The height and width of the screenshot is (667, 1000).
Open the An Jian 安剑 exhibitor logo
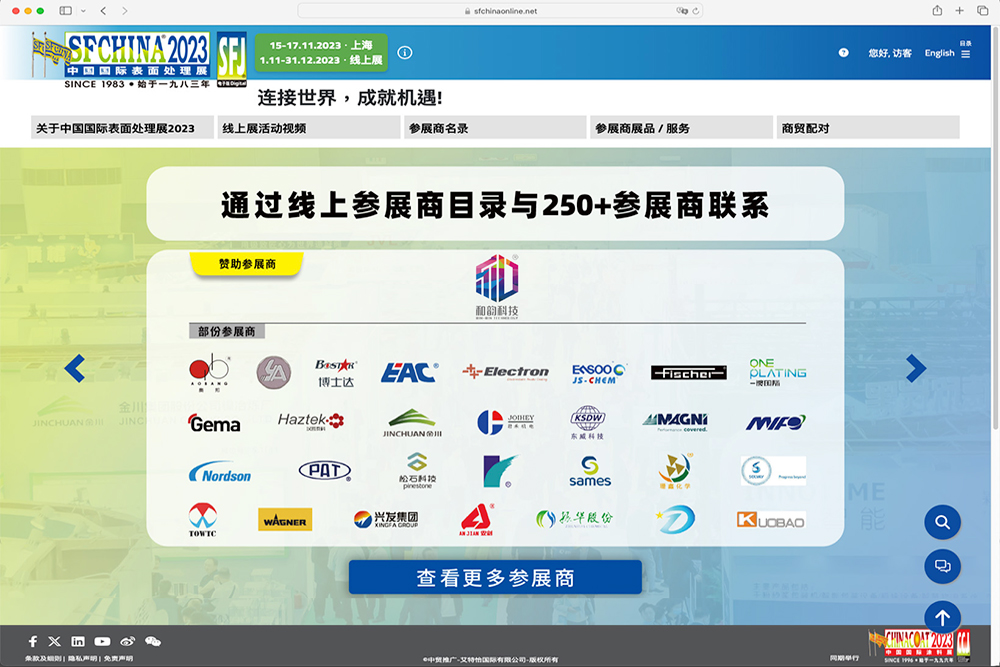point(476,520)
